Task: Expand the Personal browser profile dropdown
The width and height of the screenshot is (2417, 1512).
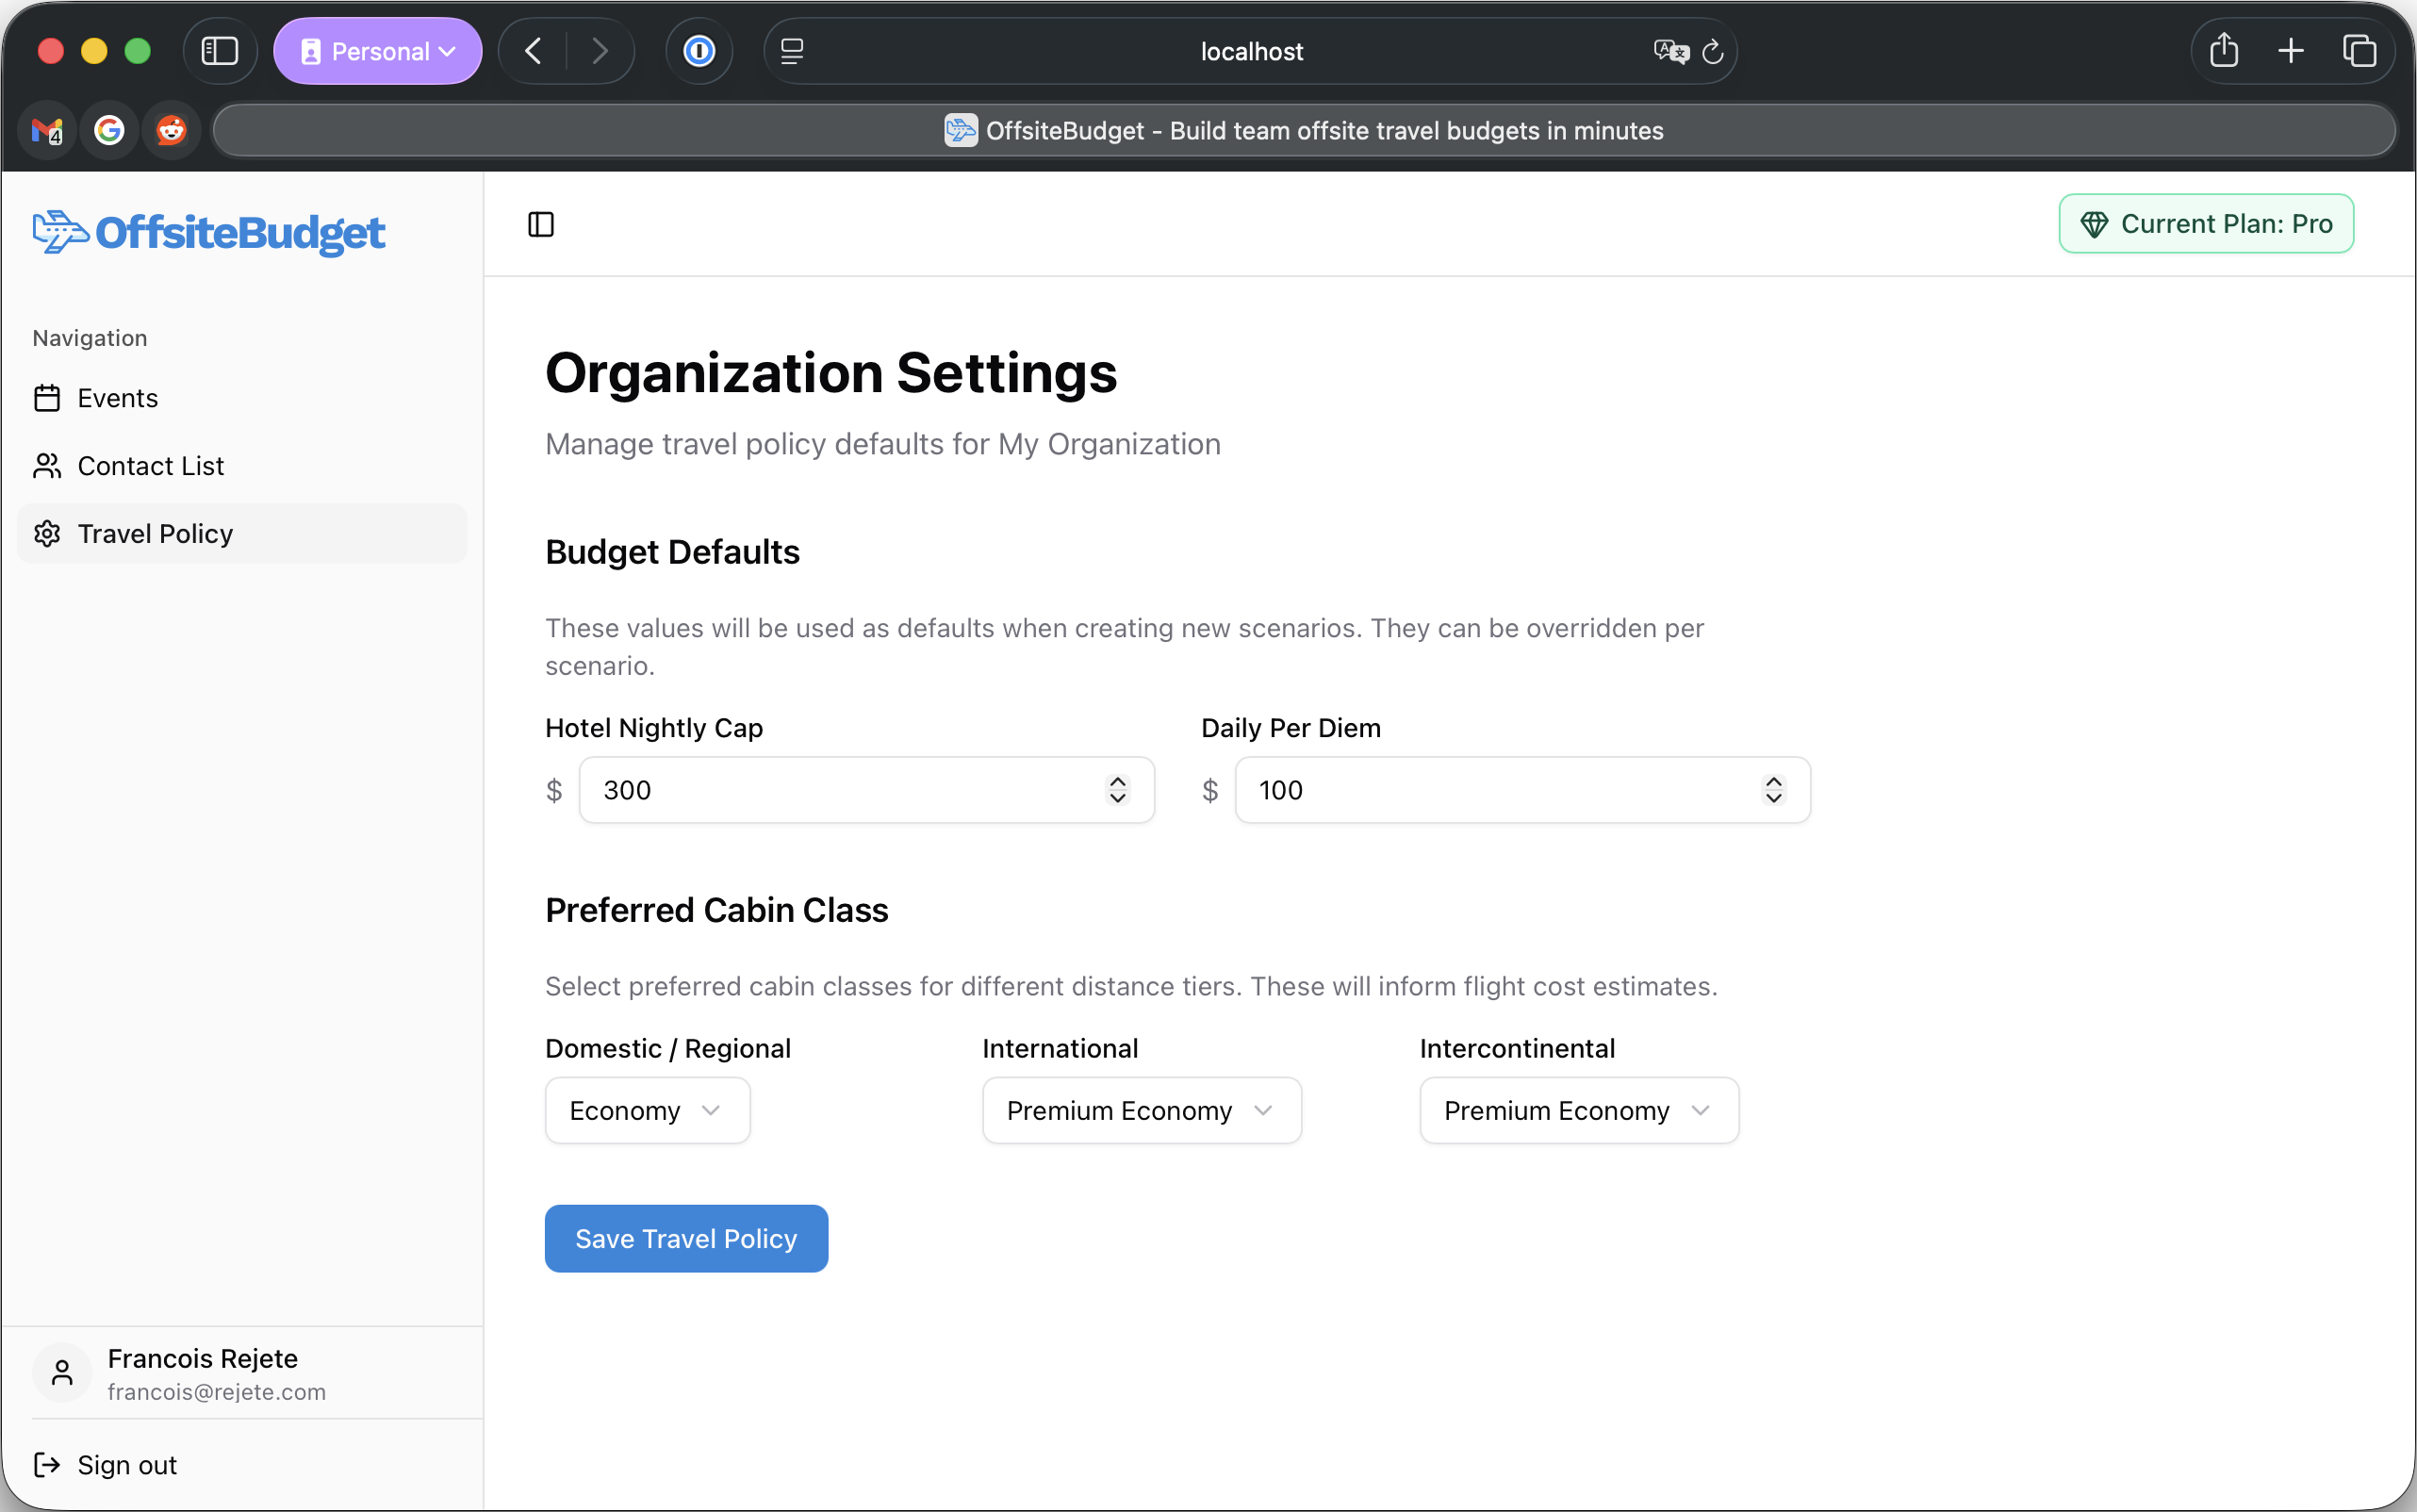Action: pos(377,50)
